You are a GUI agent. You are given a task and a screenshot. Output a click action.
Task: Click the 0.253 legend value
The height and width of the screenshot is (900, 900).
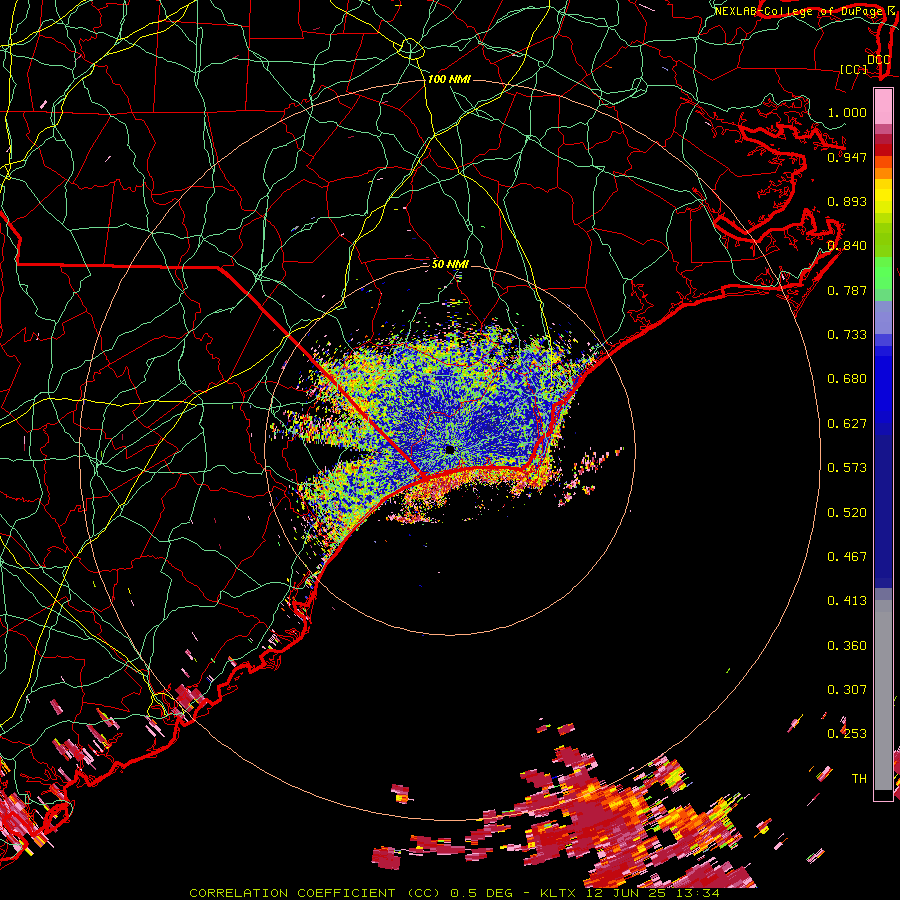pos(847,734)
